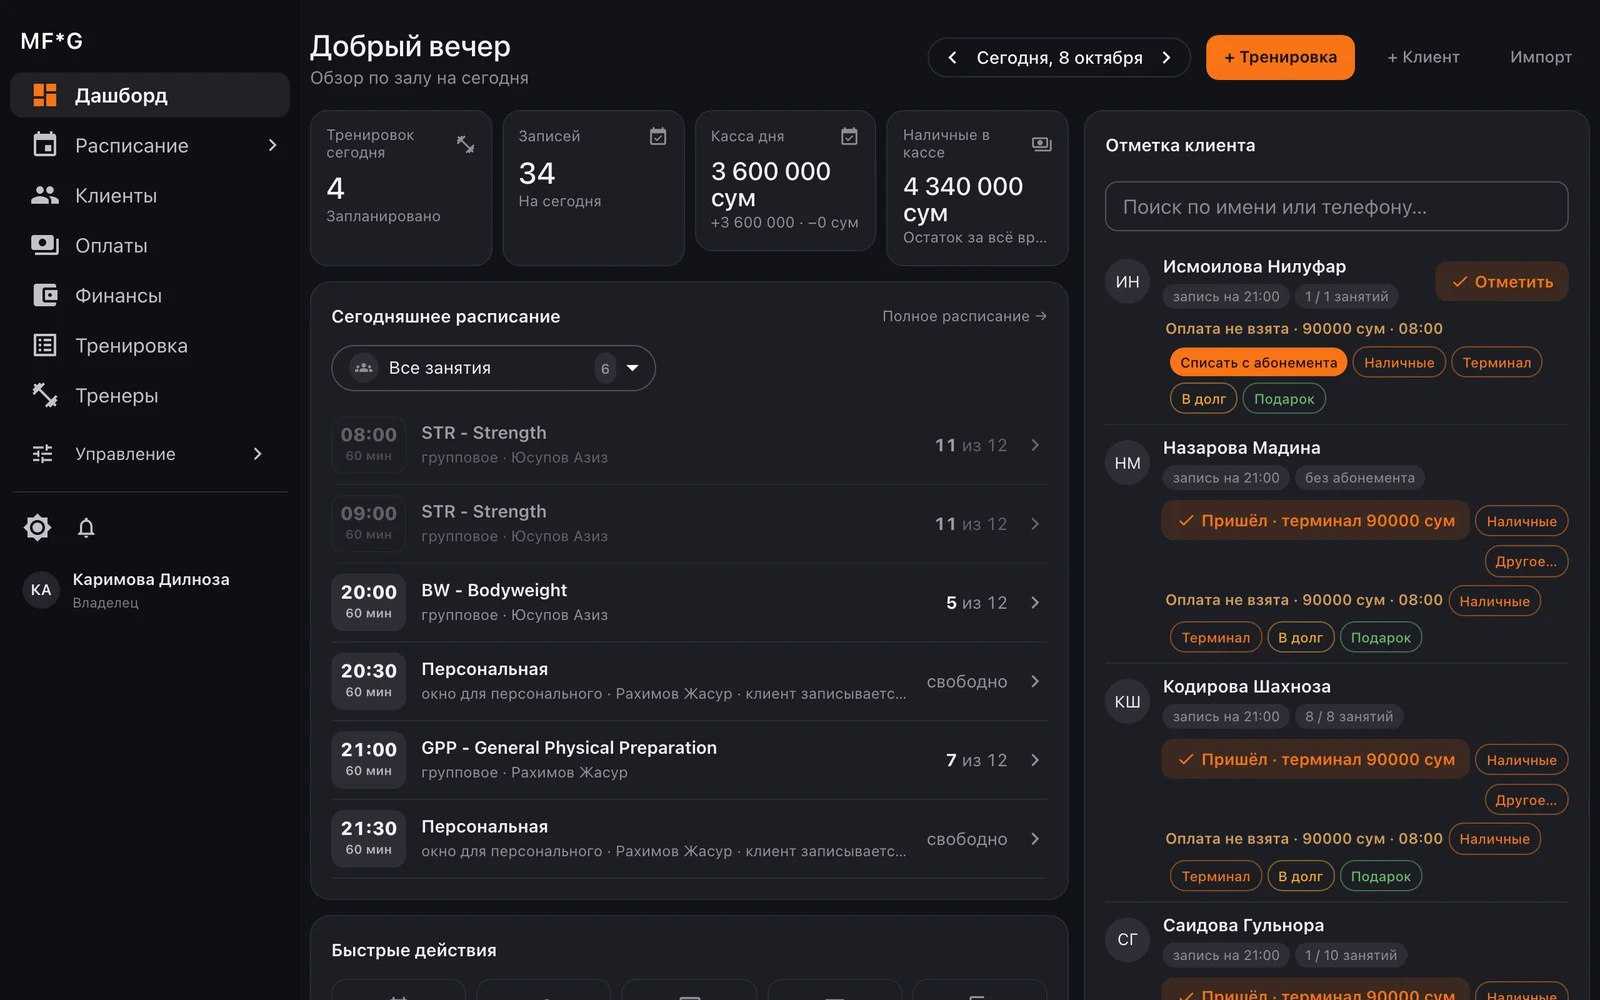Select Подарок option for Исмоилова Нилуфар
Viewport: 1600px width, 1000px height.
coord(1284,398)
